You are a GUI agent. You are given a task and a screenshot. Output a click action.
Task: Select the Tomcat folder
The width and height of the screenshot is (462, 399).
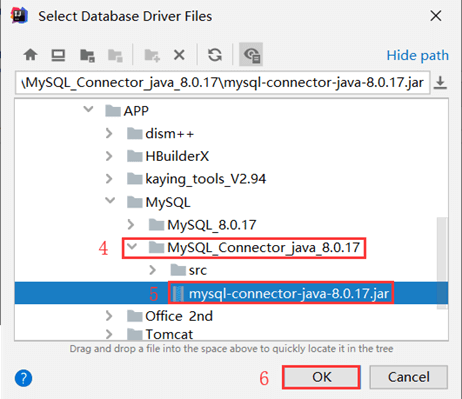[160, 334]
